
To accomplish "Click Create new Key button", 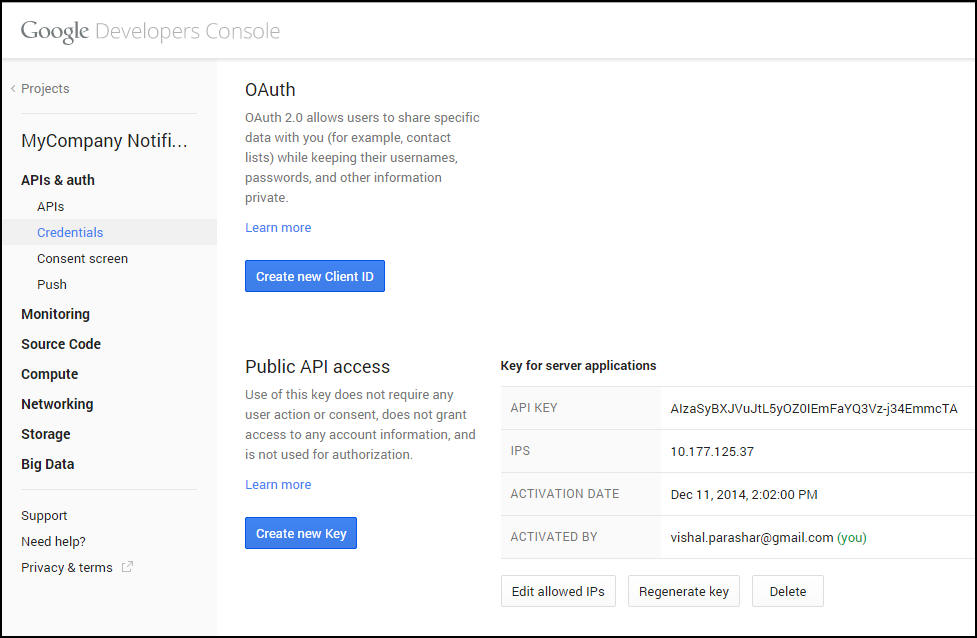I will [x=301, y=533].
